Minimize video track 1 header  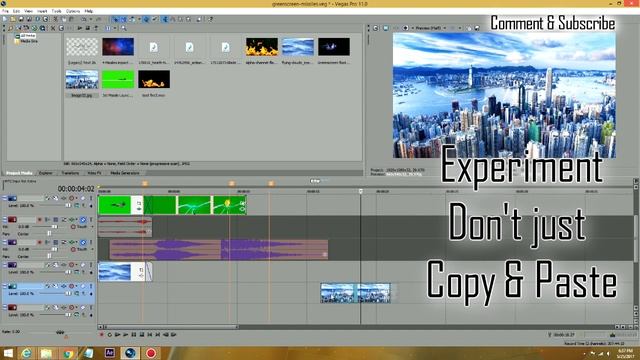tap(4, 198)
